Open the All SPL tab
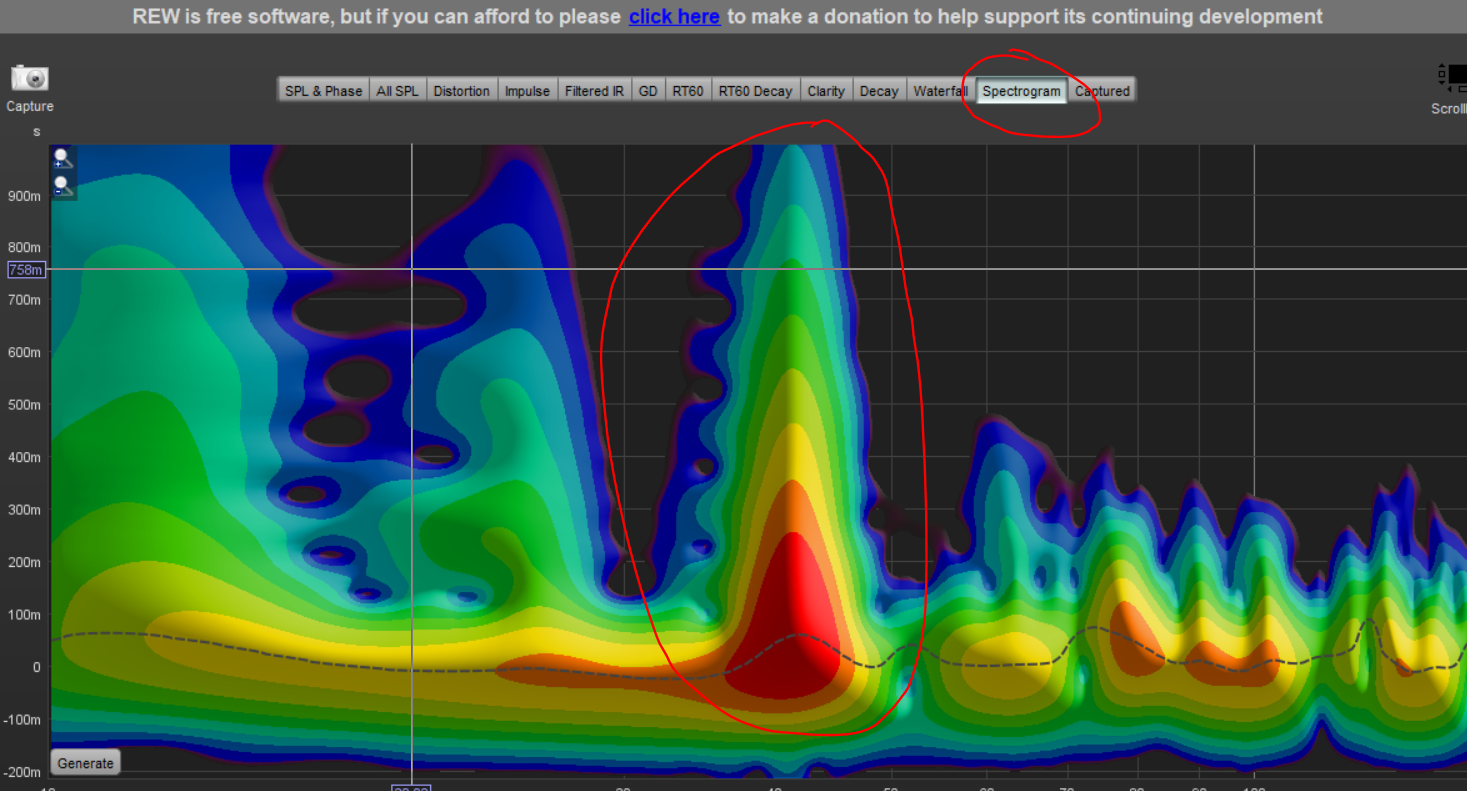 pyautogui.click(x=397, y=91)
